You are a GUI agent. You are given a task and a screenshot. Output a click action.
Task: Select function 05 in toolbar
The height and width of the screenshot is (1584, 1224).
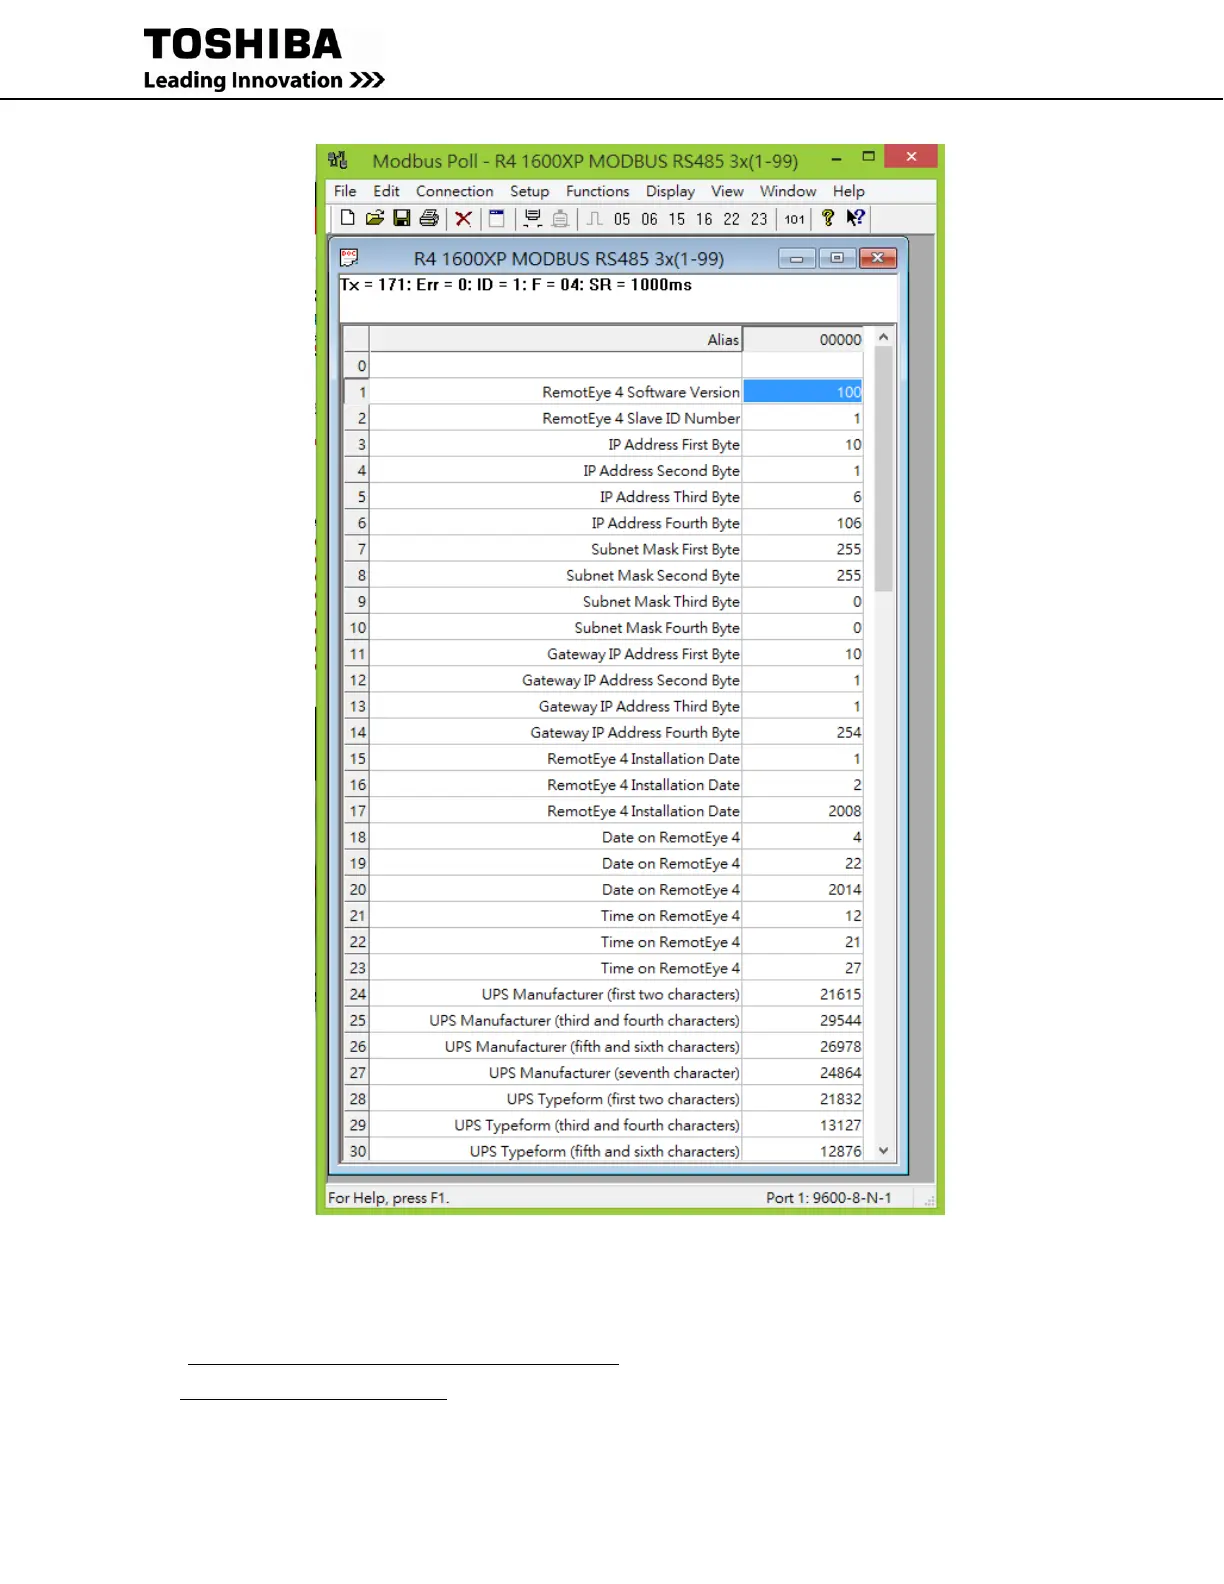click(x=622, y=219)
